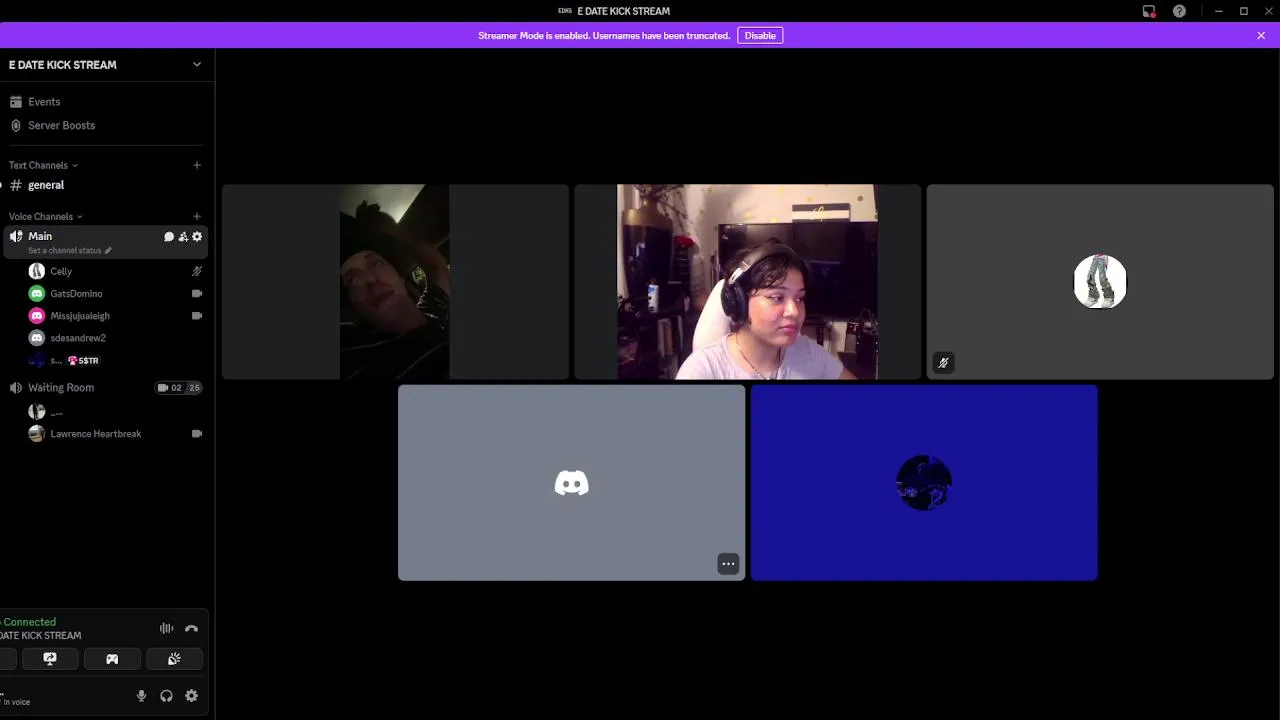Viewport: 1280px width, 720px height.
Task: Toggle microphone mute
Action: [x=141, y=696]
